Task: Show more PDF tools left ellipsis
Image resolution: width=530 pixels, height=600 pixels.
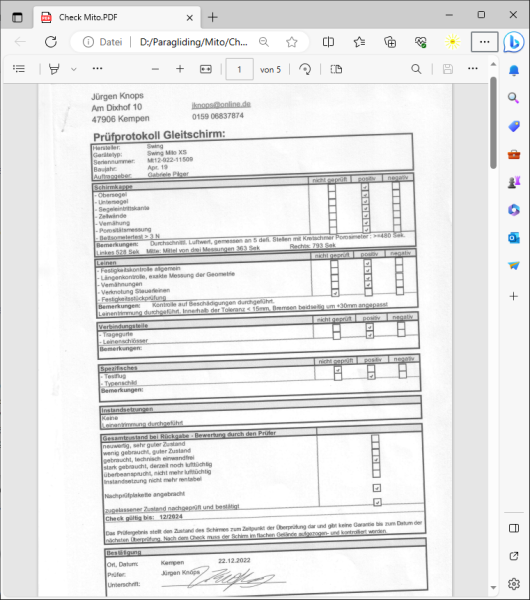Action: point(97,68)
